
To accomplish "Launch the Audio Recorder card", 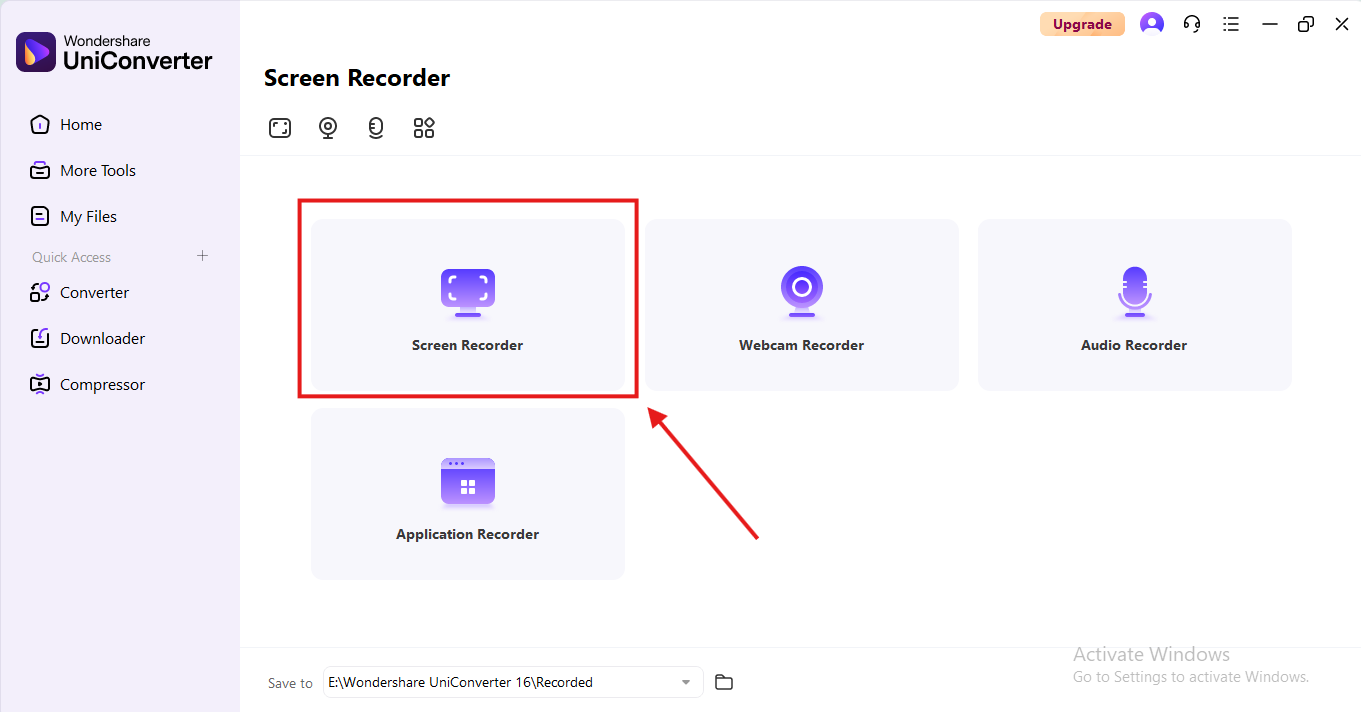I will pyautogui.click(x=1135, y=305).
